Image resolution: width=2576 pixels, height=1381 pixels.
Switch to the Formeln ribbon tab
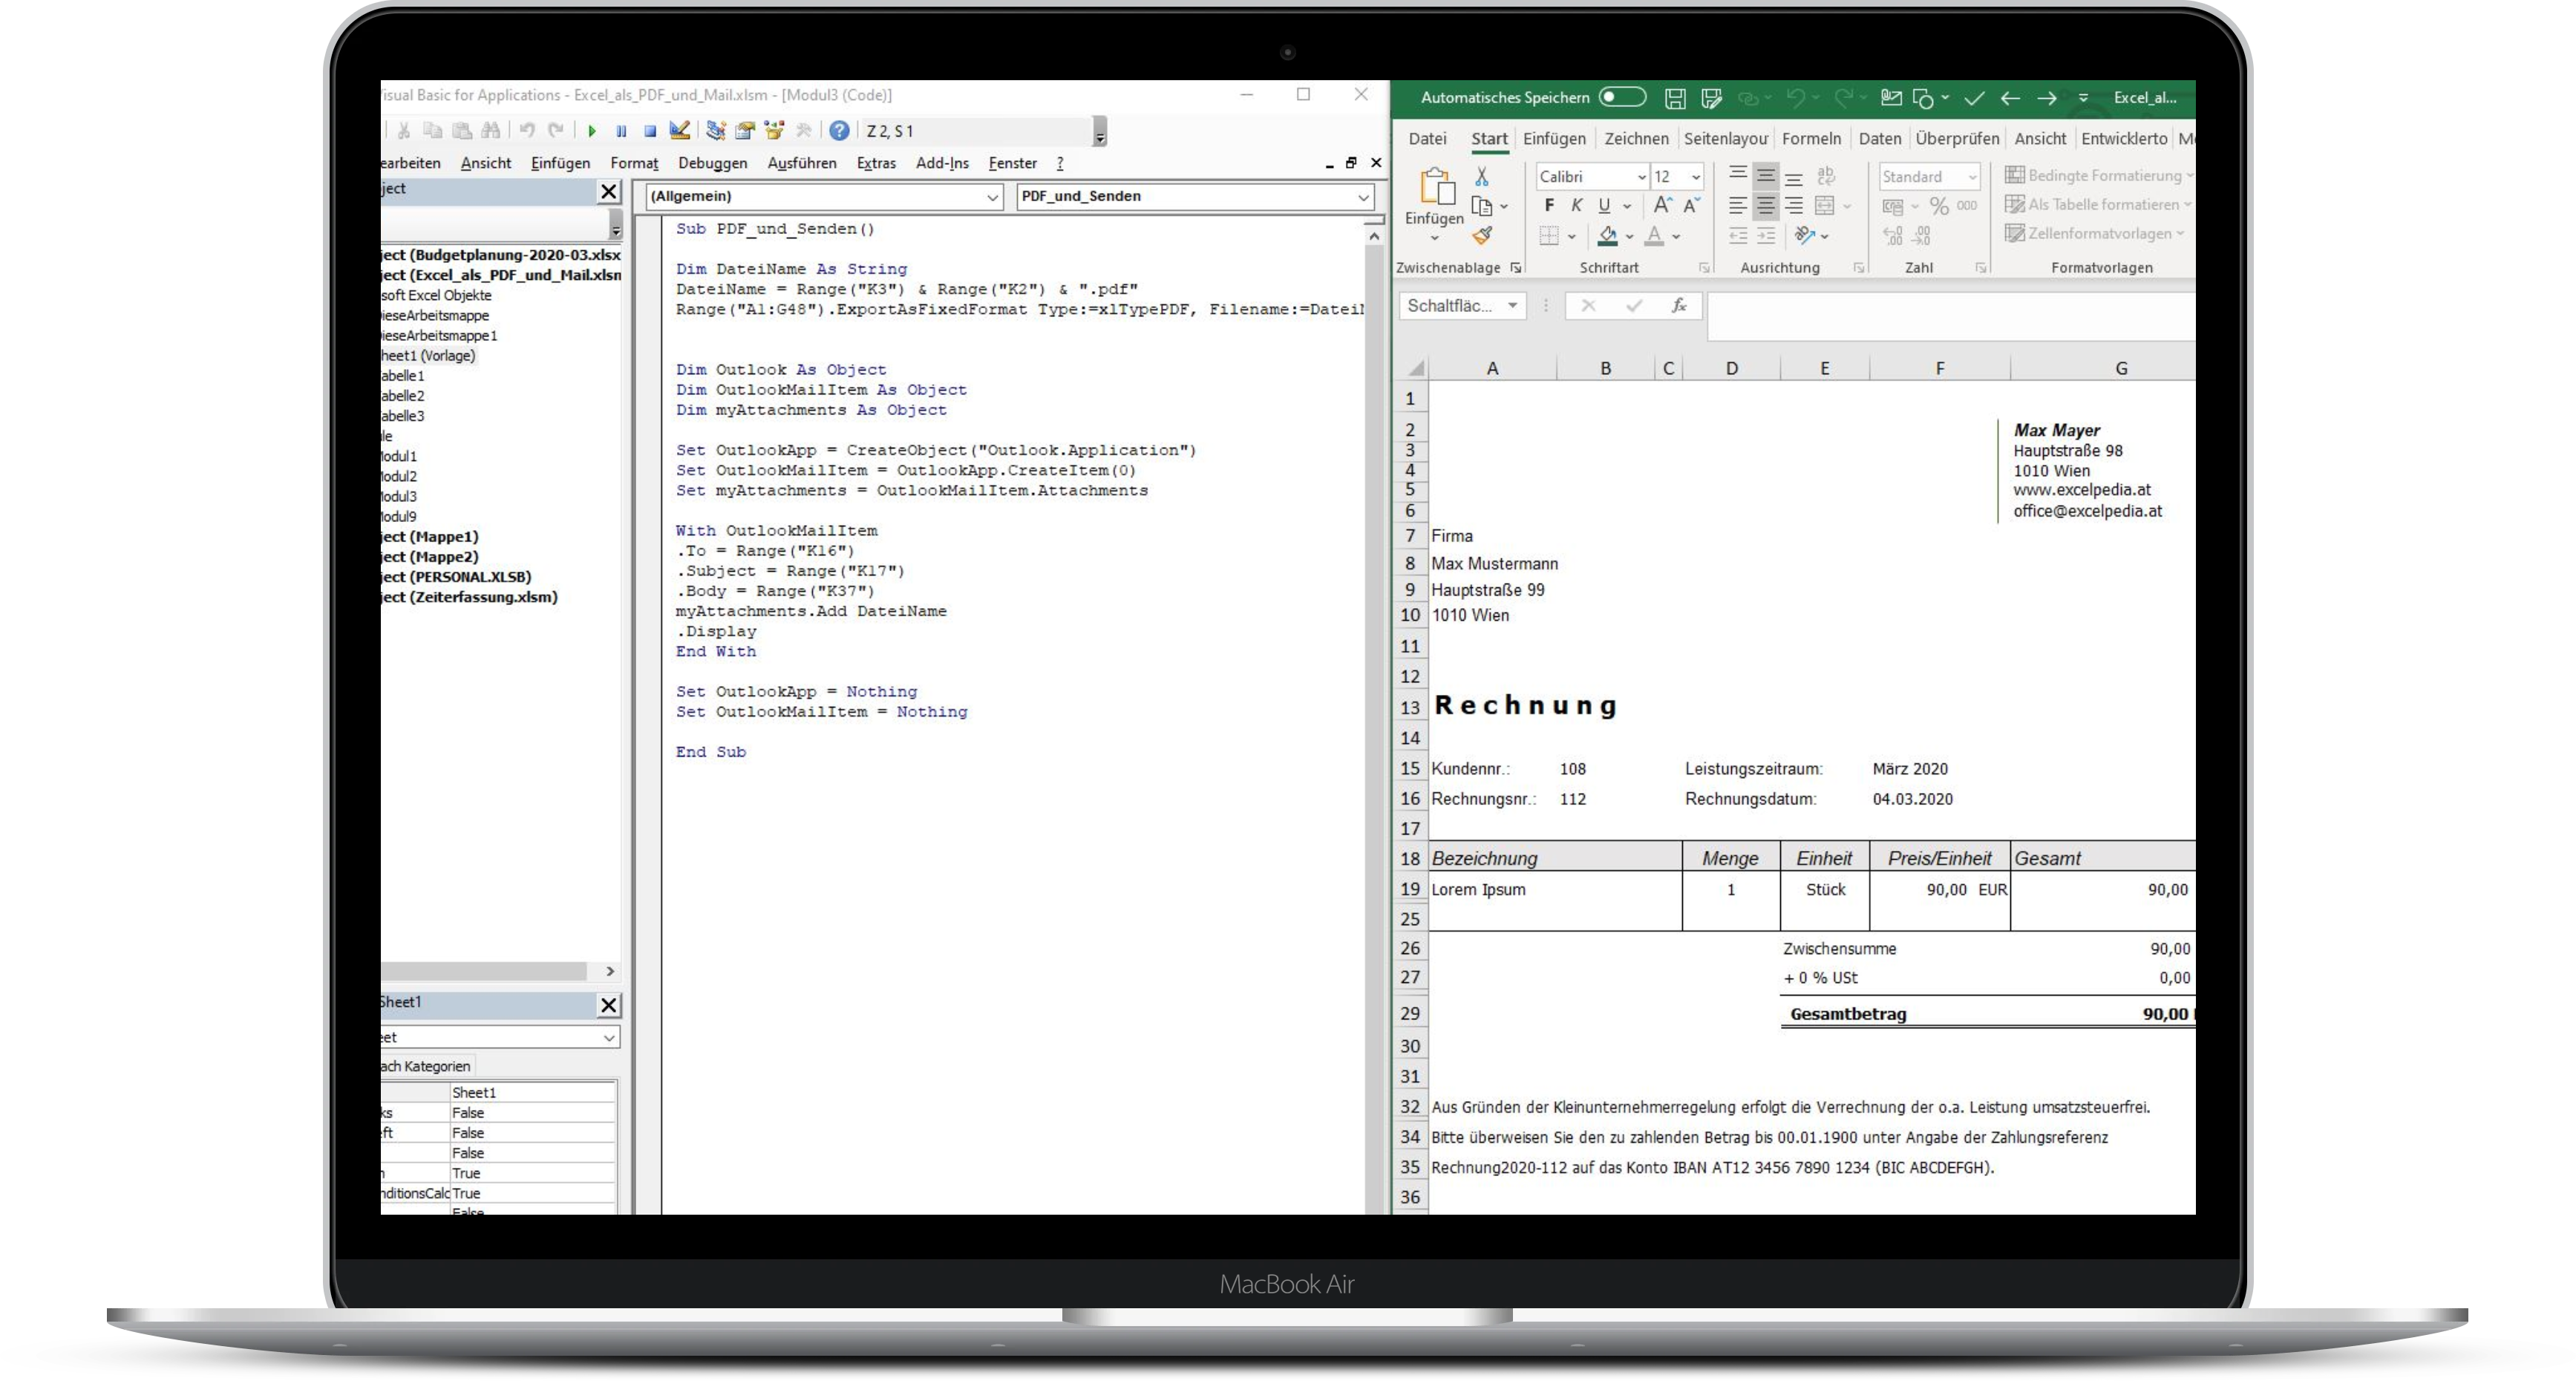(x=1811, y=139)
